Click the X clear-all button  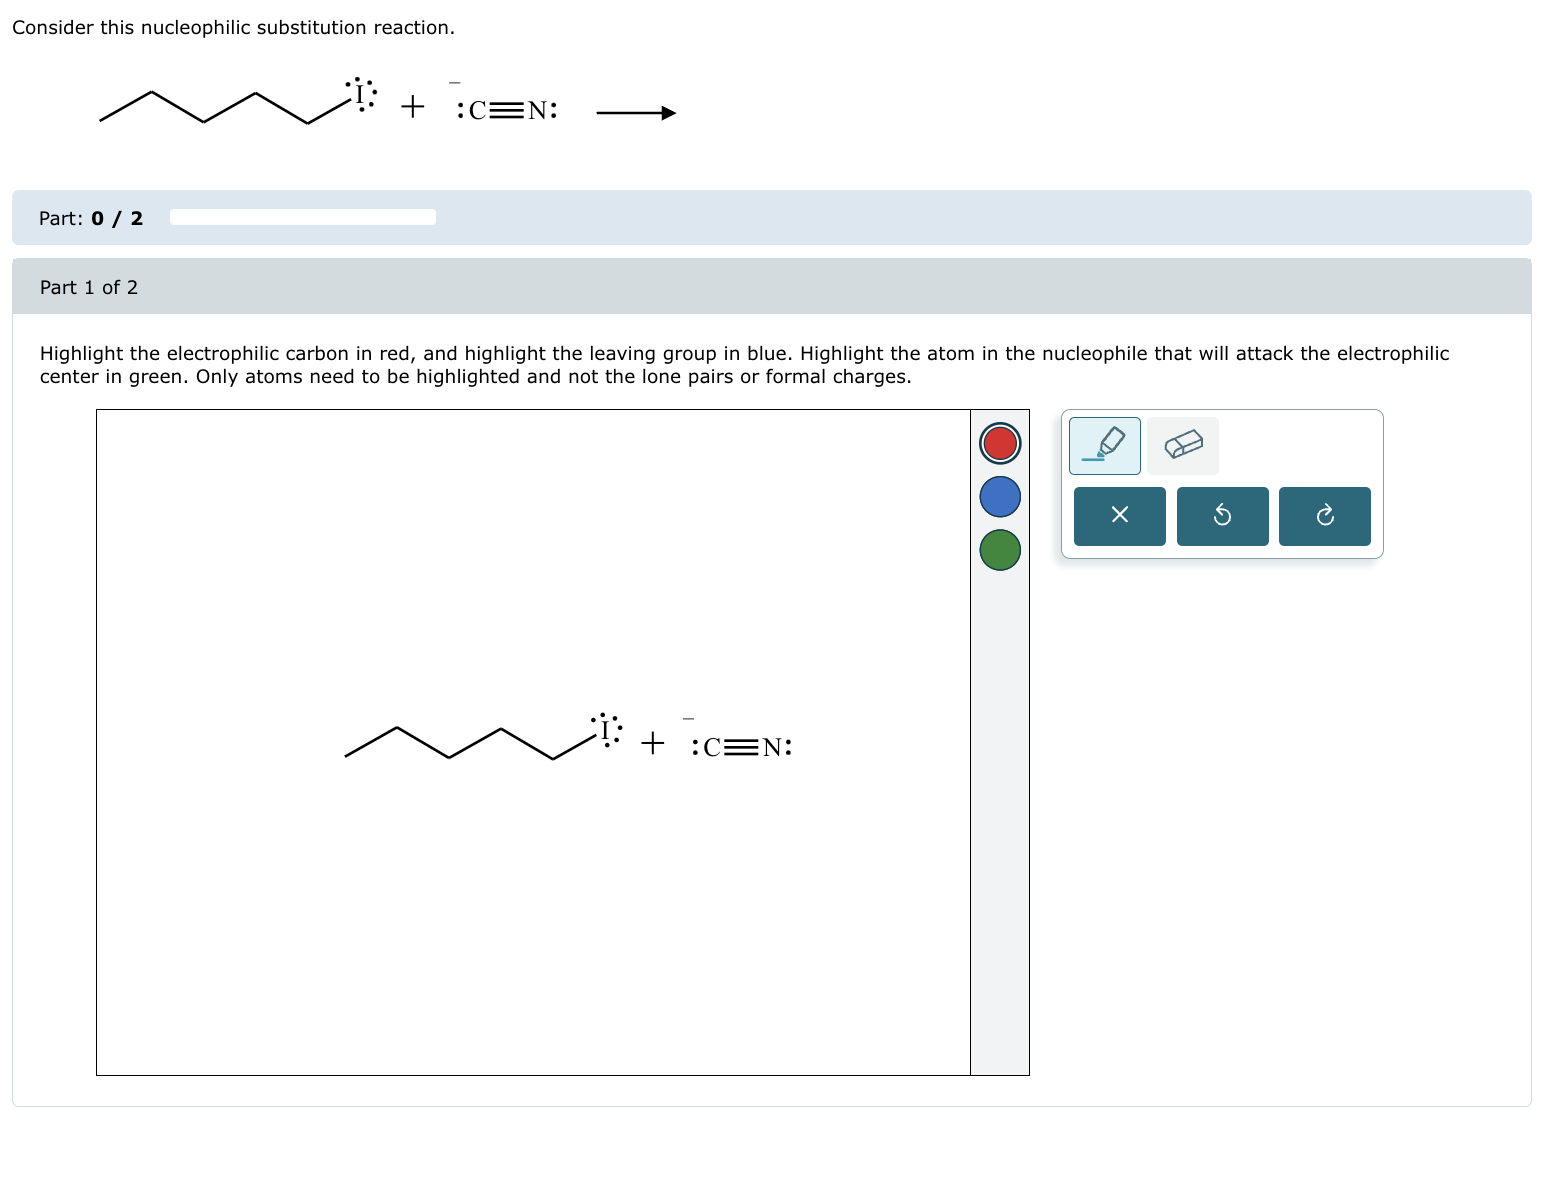(x=1119, y=516)
